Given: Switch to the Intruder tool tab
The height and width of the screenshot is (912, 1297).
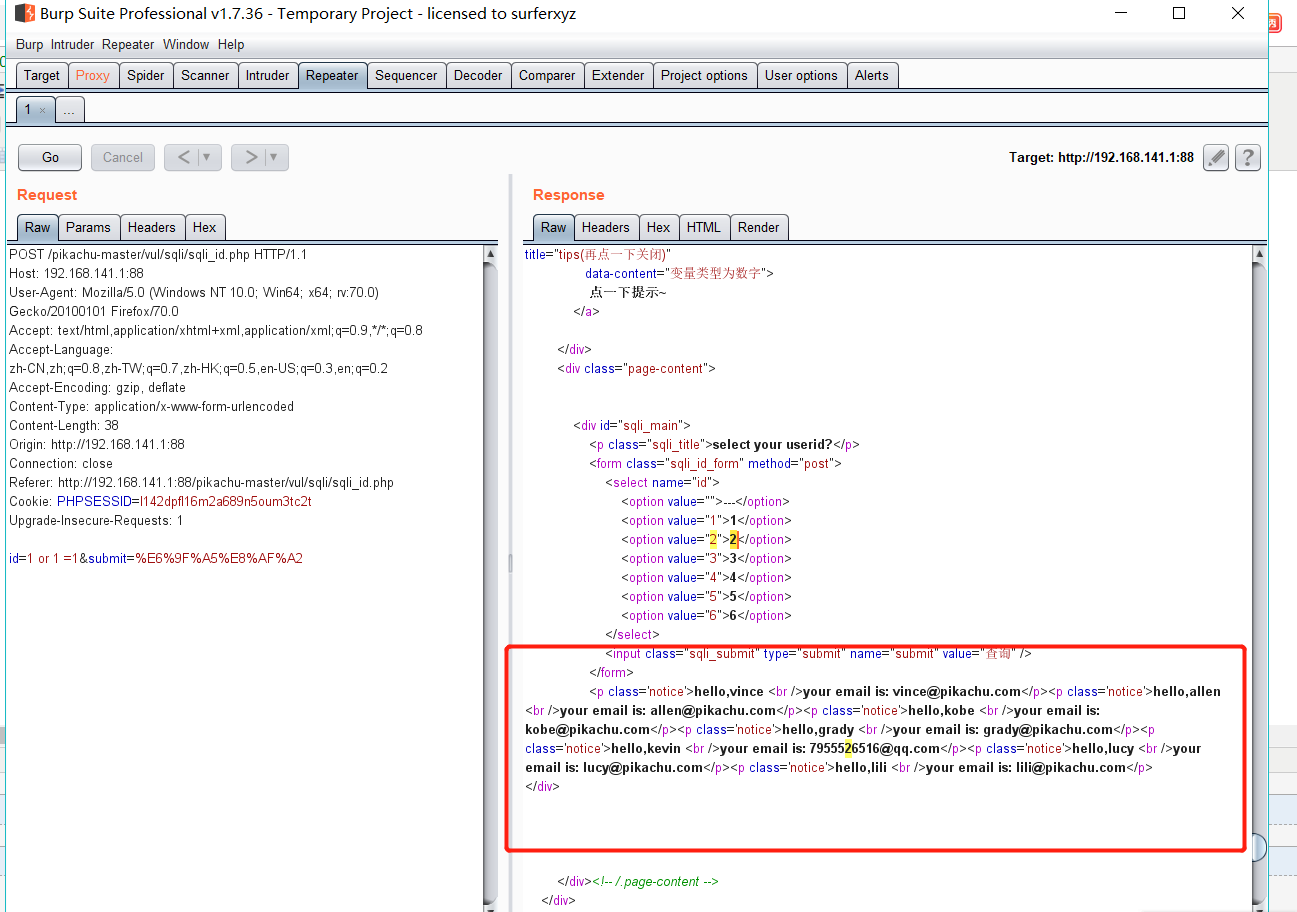Looking at the screenshot, I should [x=267, y=75].
